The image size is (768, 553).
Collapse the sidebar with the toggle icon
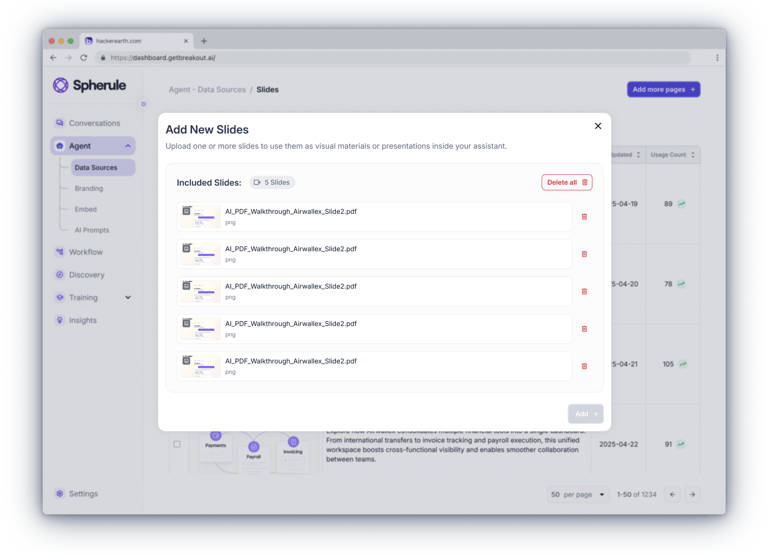pos(144,104)
